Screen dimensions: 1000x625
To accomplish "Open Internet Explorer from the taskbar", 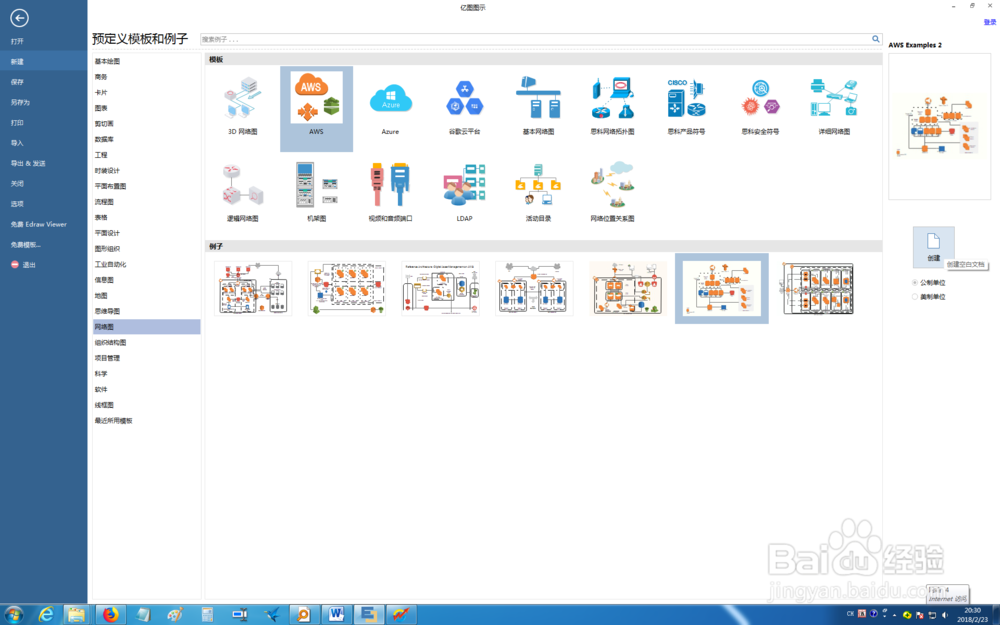I will coord(46,614).
